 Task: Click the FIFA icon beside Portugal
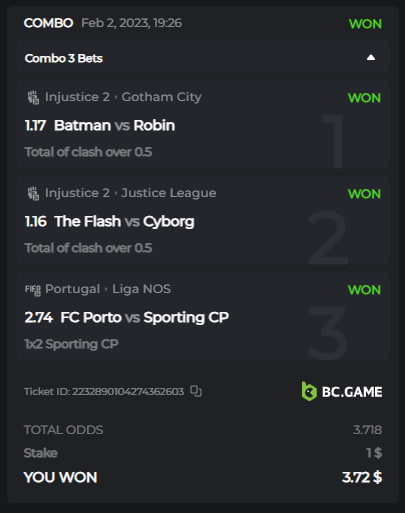[x=33, y=289]
